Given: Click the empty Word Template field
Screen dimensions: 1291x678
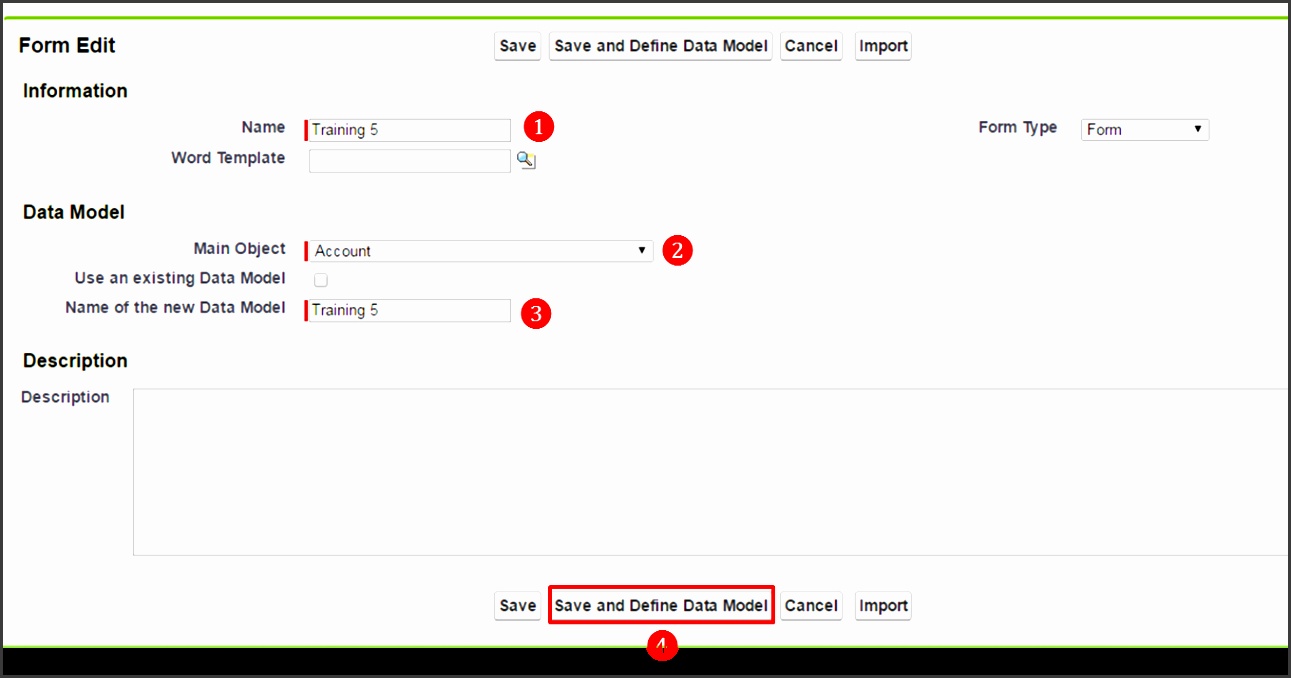Looking at the screenshot, I should point(410,160).
